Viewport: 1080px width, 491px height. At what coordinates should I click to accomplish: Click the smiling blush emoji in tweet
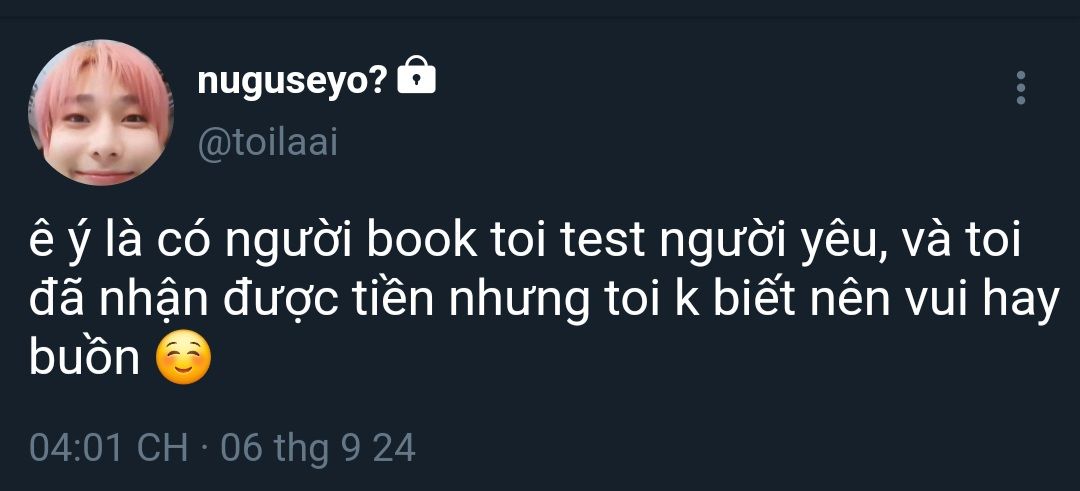[x=183, y=357]
